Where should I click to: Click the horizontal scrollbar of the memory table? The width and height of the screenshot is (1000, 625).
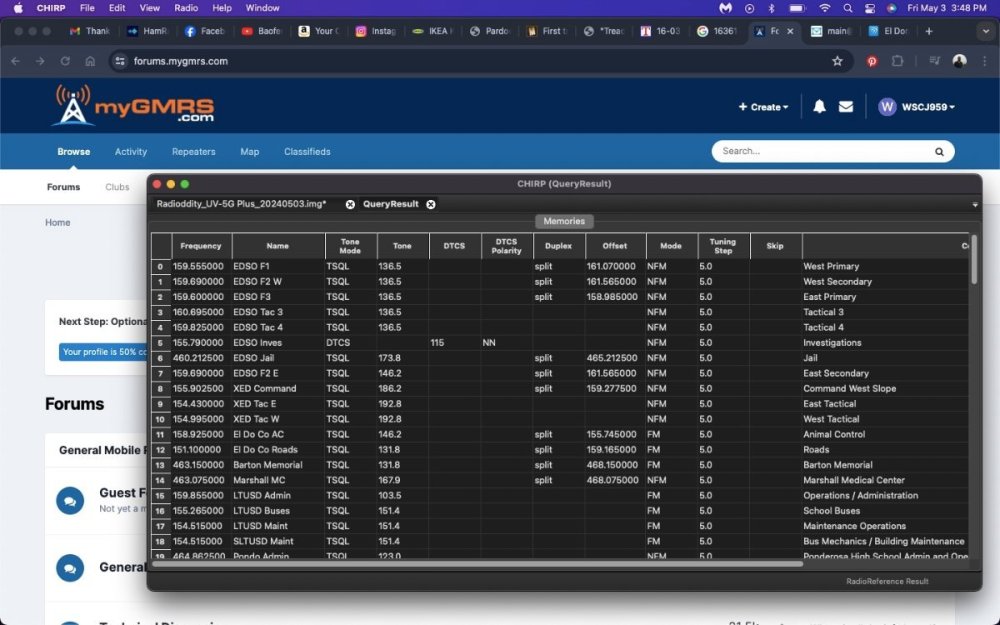[x=480, y=564]
